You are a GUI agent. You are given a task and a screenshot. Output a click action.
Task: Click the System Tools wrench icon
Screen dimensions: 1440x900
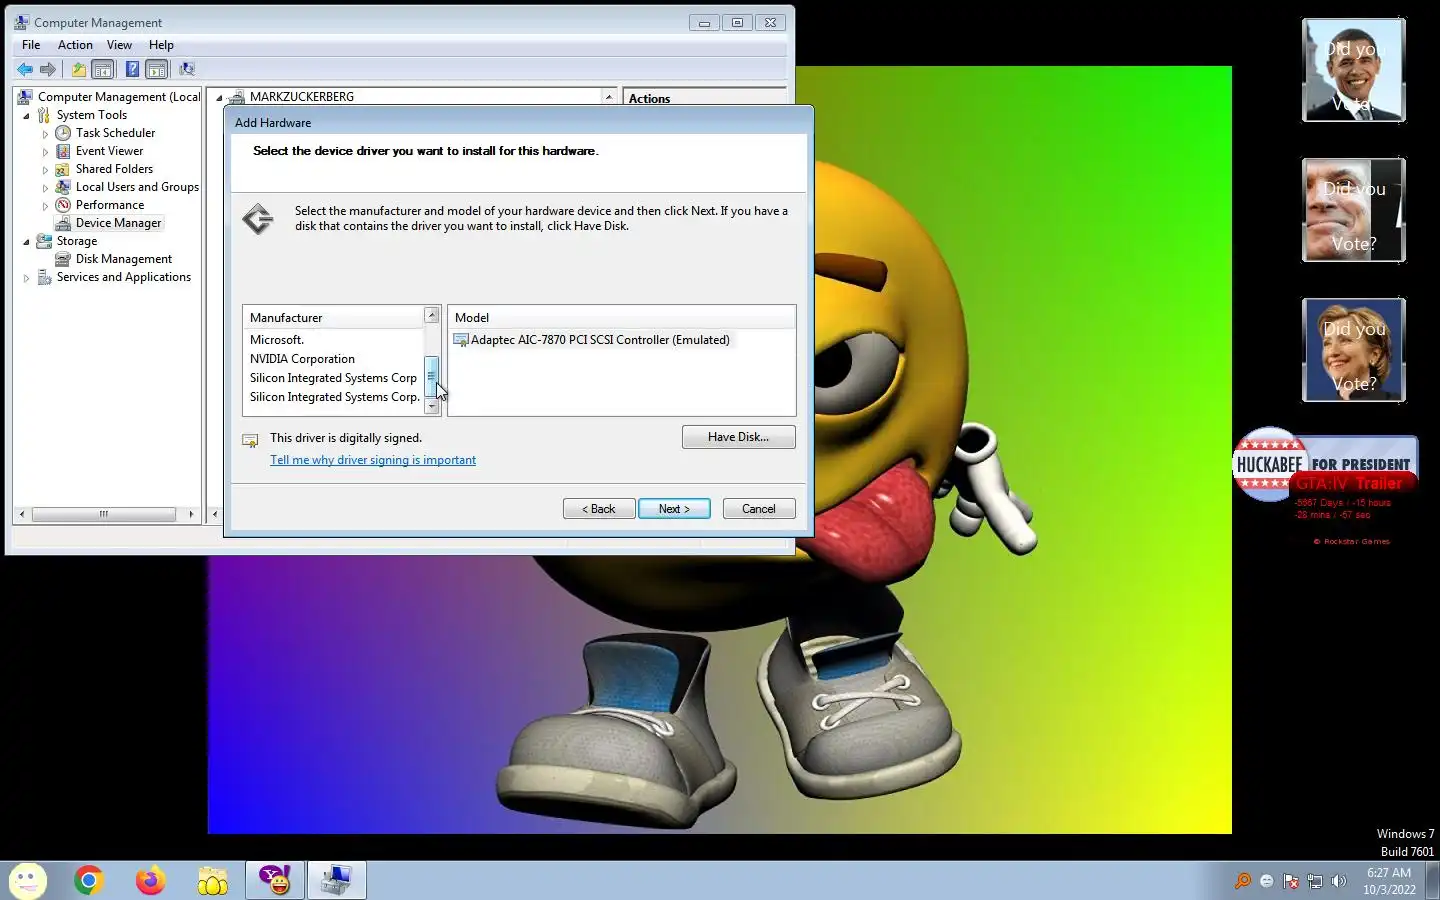pyautogui.click(x=44, y=115)
